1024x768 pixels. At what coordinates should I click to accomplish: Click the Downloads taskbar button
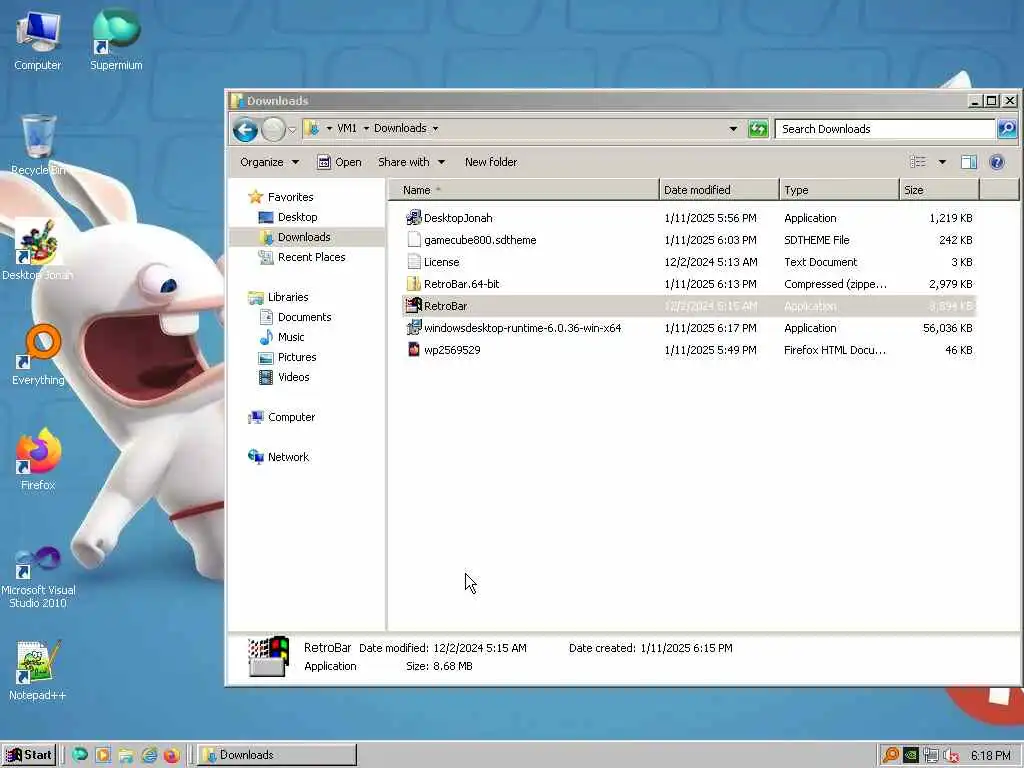277,755
